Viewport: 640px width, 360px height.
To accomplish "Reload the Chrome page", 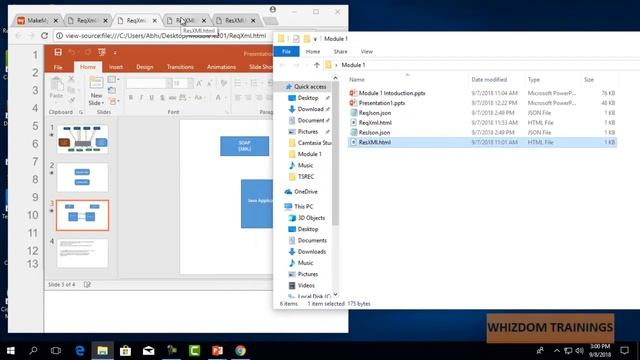I will coord(44,36).
